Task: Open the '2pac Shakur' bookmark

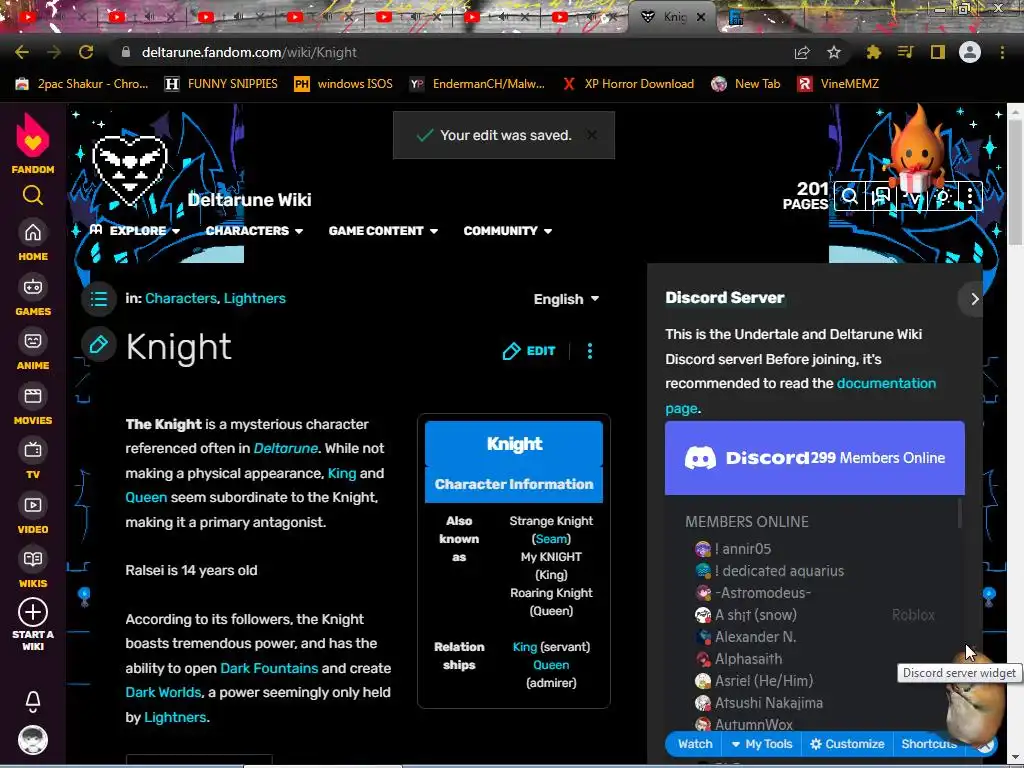Action: (x=82, y=84)
